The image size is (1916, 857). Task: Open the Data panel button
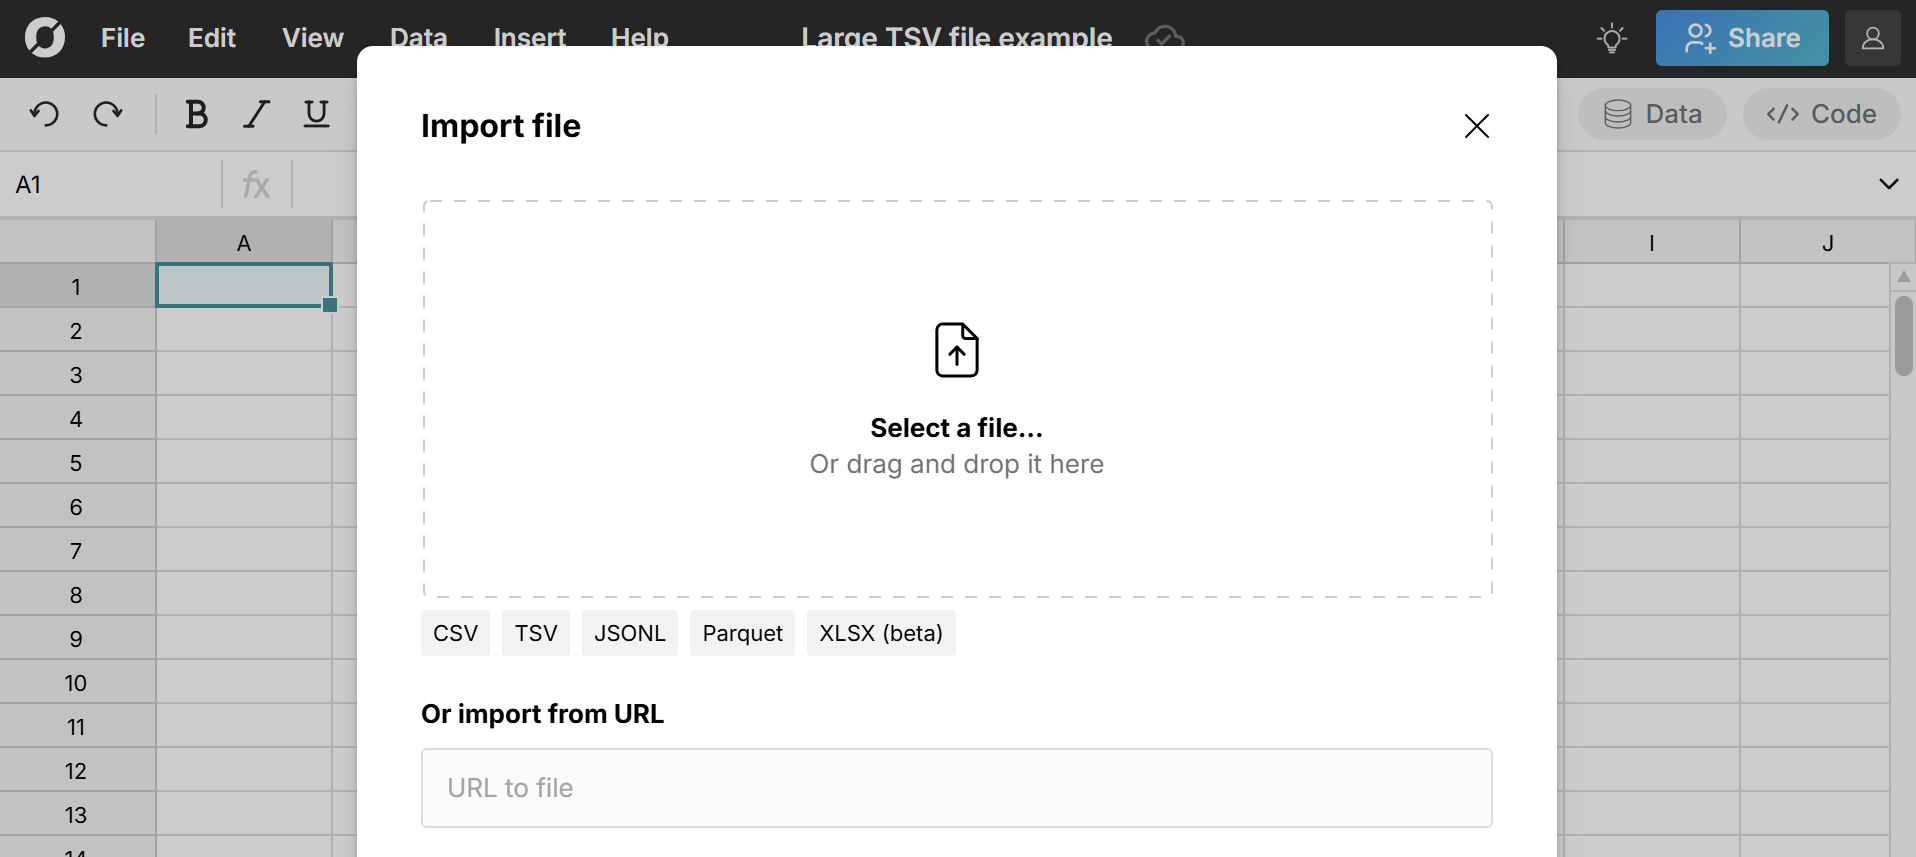[x=1652, y=114]
